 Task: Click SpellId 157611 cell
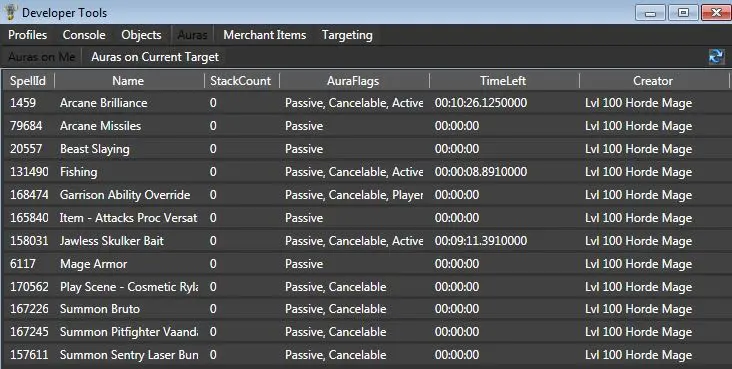[x=29, y=355]
